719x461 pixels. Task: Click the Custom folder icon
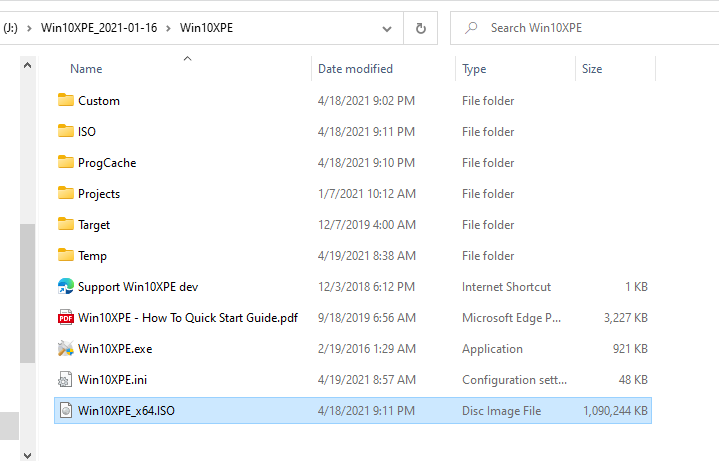tap(66, 100)
